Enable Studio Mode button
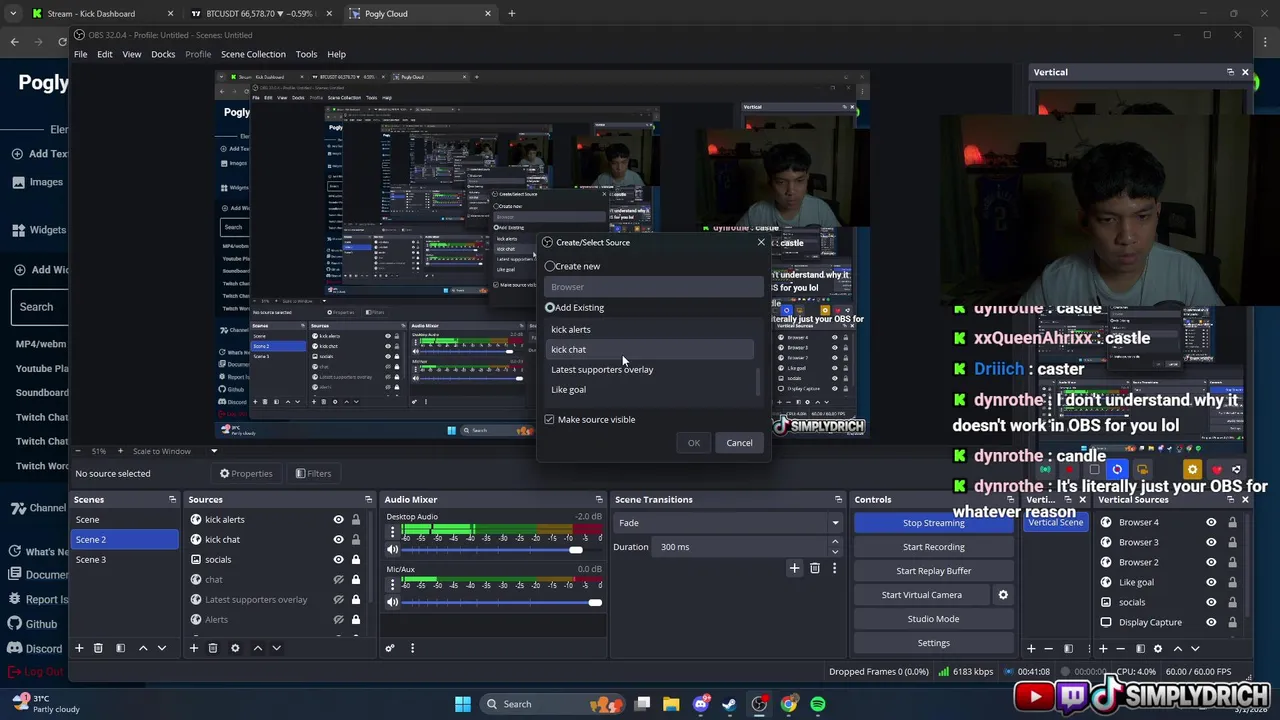 click(x=933, y=619)
